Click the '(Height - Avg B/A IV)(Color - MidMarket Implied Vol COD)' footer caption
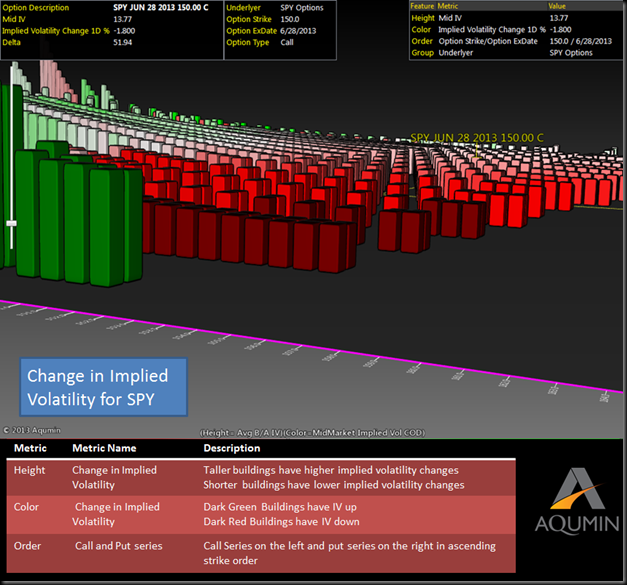This screenshot has width=627, height=585. click(312, 433)
